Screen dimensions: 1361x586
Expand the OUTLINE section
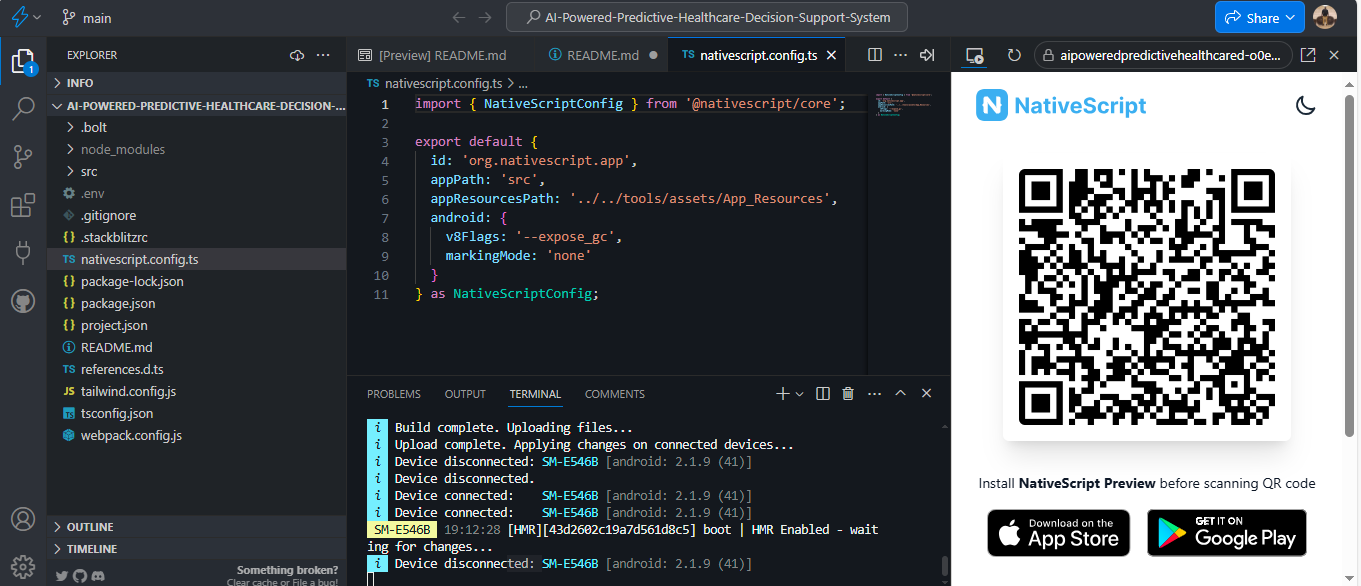197,527
